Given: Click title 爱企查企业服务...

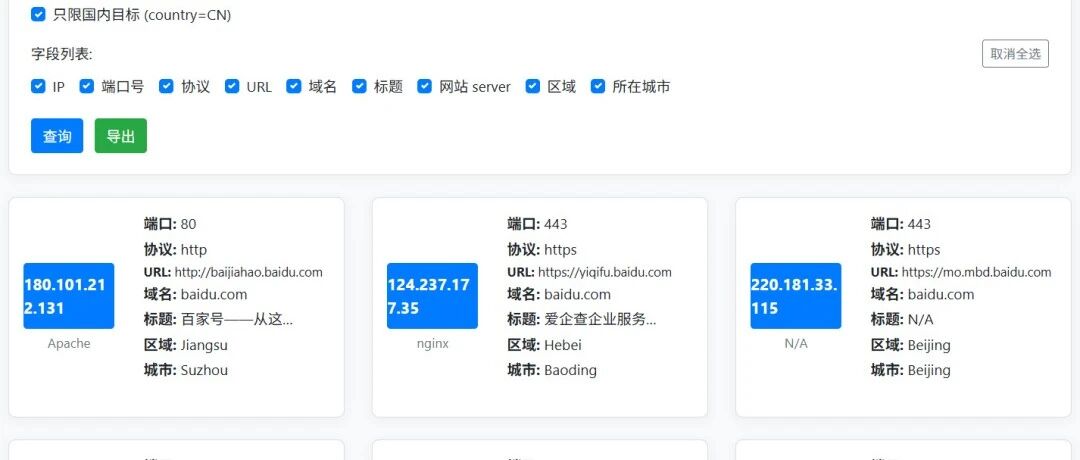Looking at the screenshot, I should 601,320.
